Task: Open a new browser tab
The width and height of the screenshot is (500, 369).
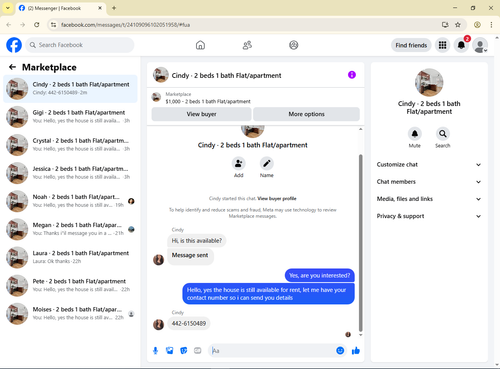Action: coord(114,8)
